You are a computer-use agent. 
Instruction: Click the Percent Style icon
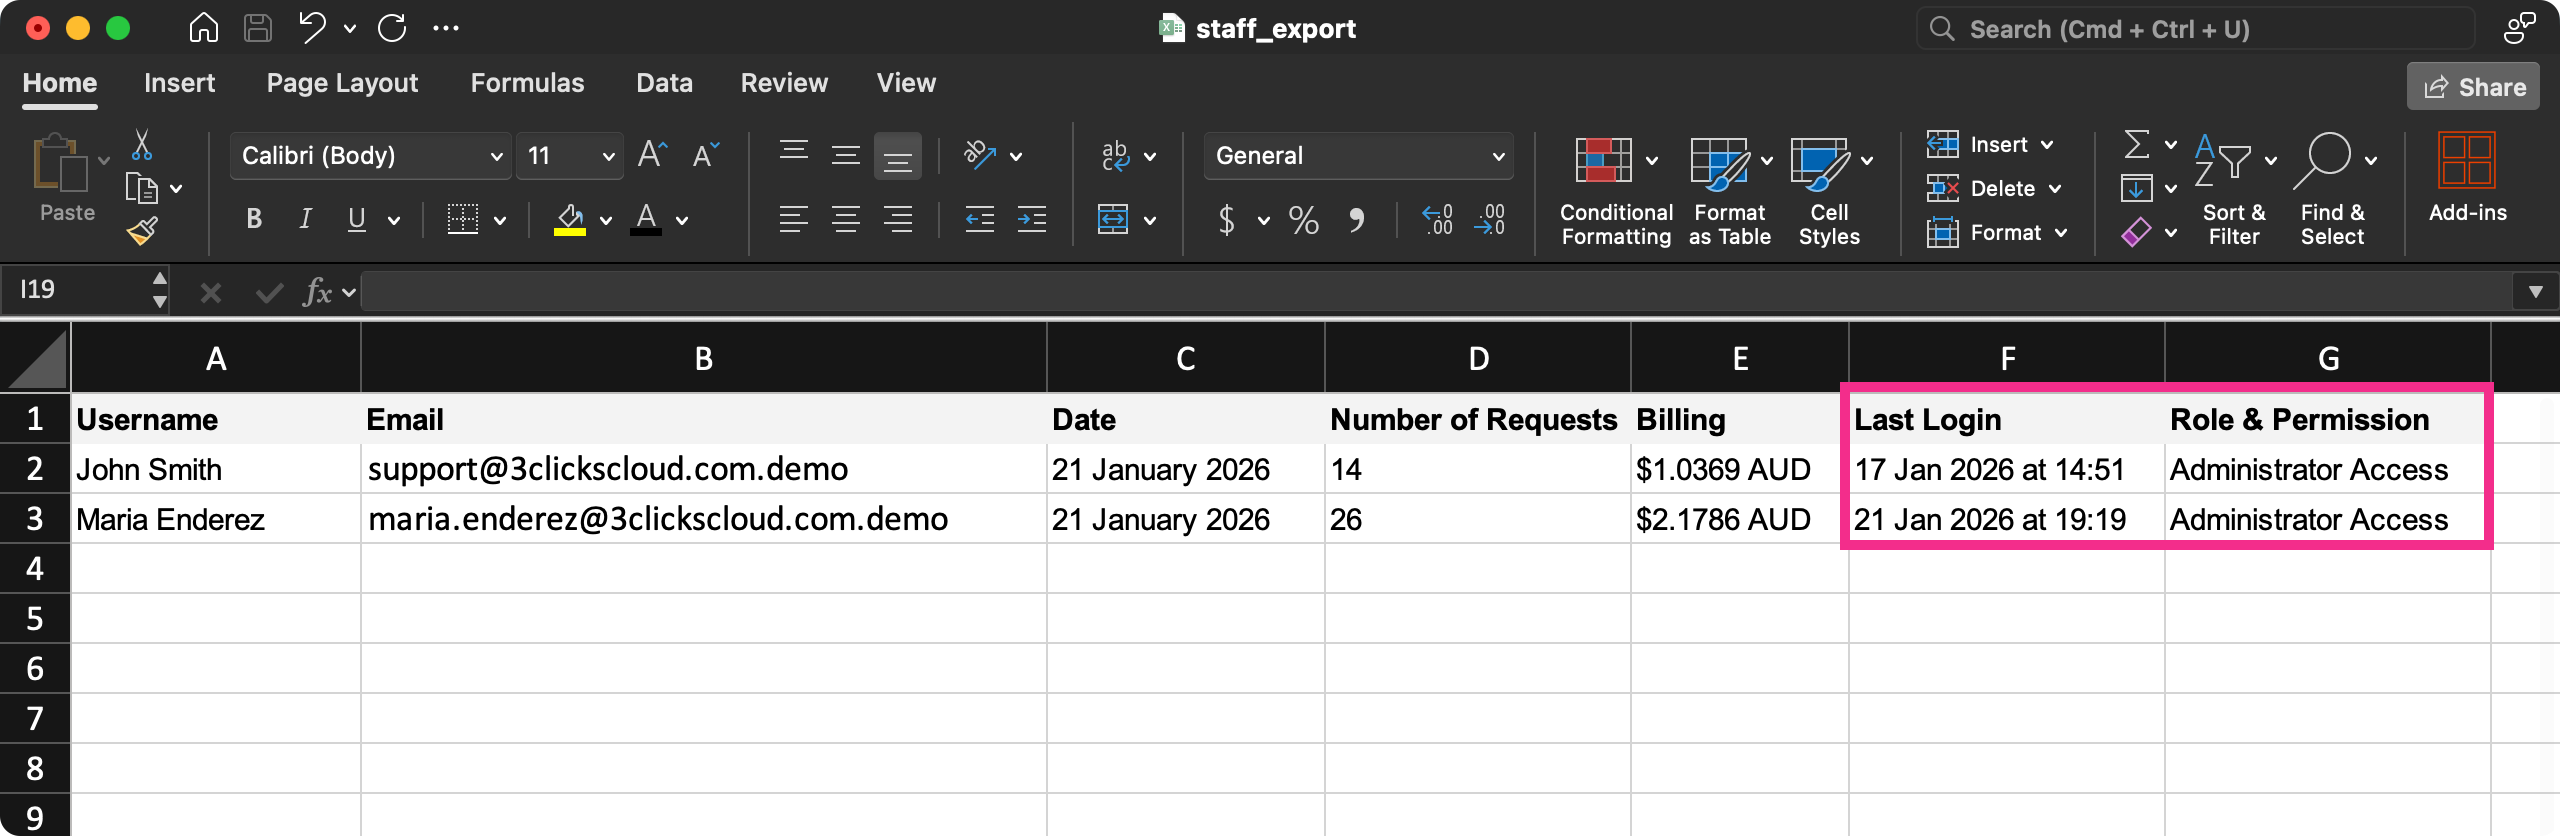click(1303, 220)
